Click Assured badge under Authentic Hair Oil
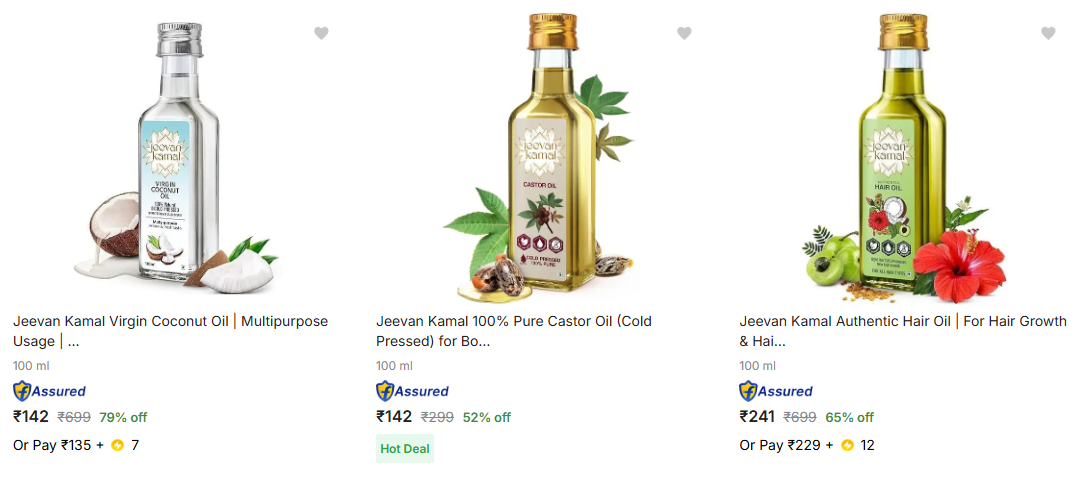 coord(776,391)
